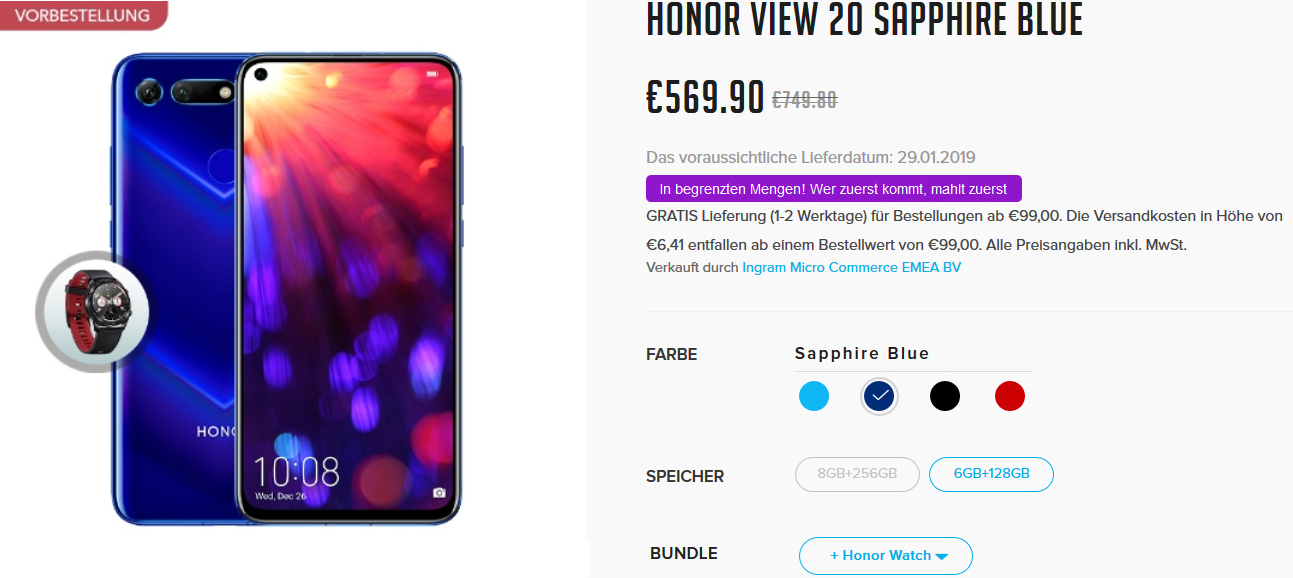Expand the Honor Watch bundle dropdown

coord(886,556)
